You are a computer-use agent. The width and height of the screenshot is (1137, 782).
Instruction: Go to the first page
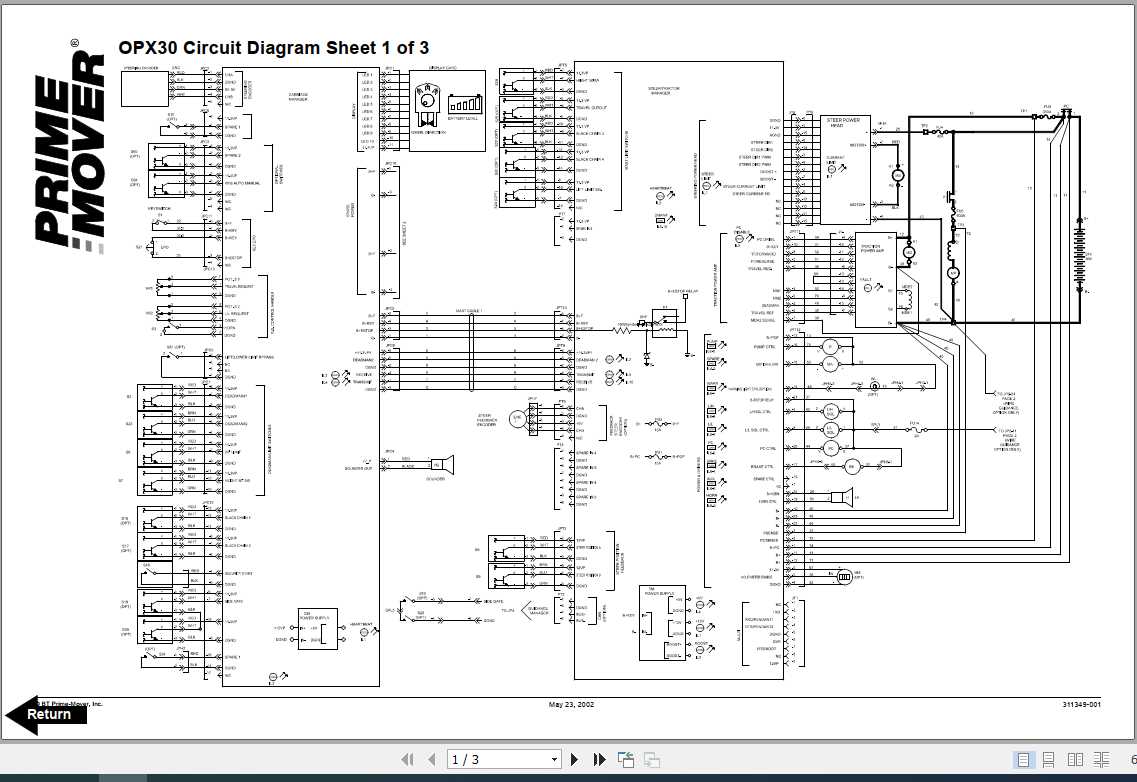point(408,760)
